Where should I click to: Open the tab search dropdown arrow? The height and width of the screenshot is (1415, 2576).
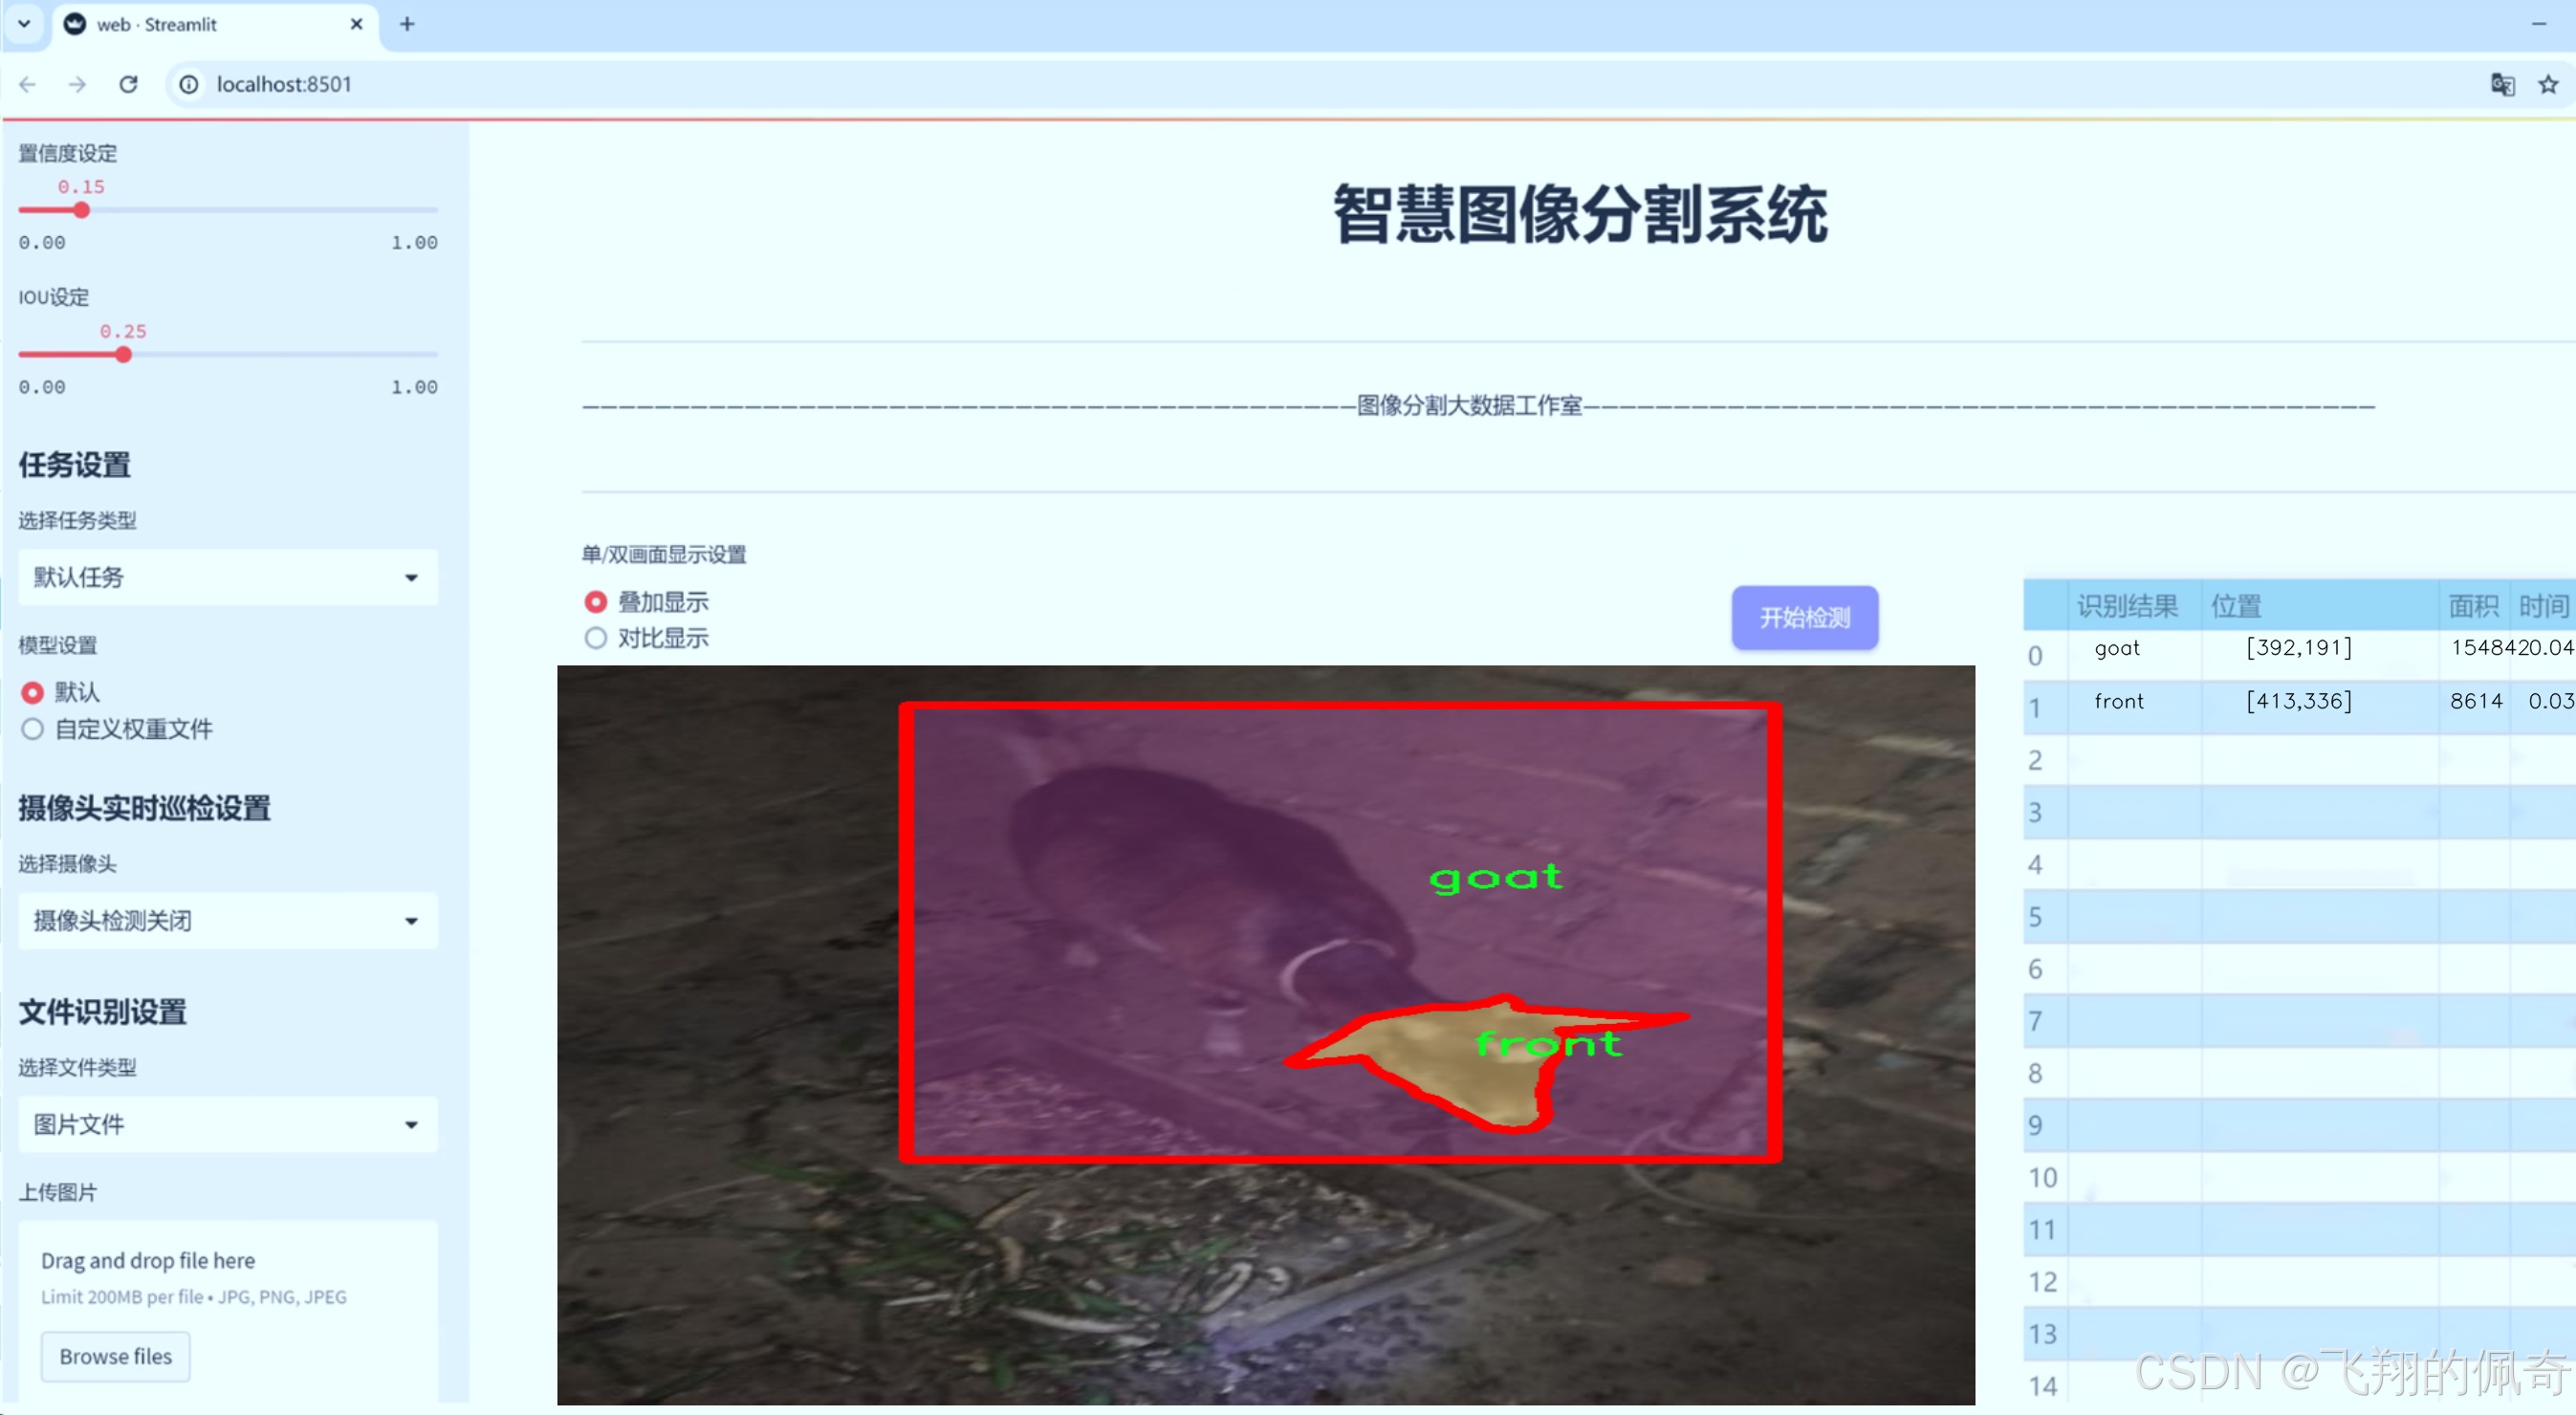(x=24, y=23)
